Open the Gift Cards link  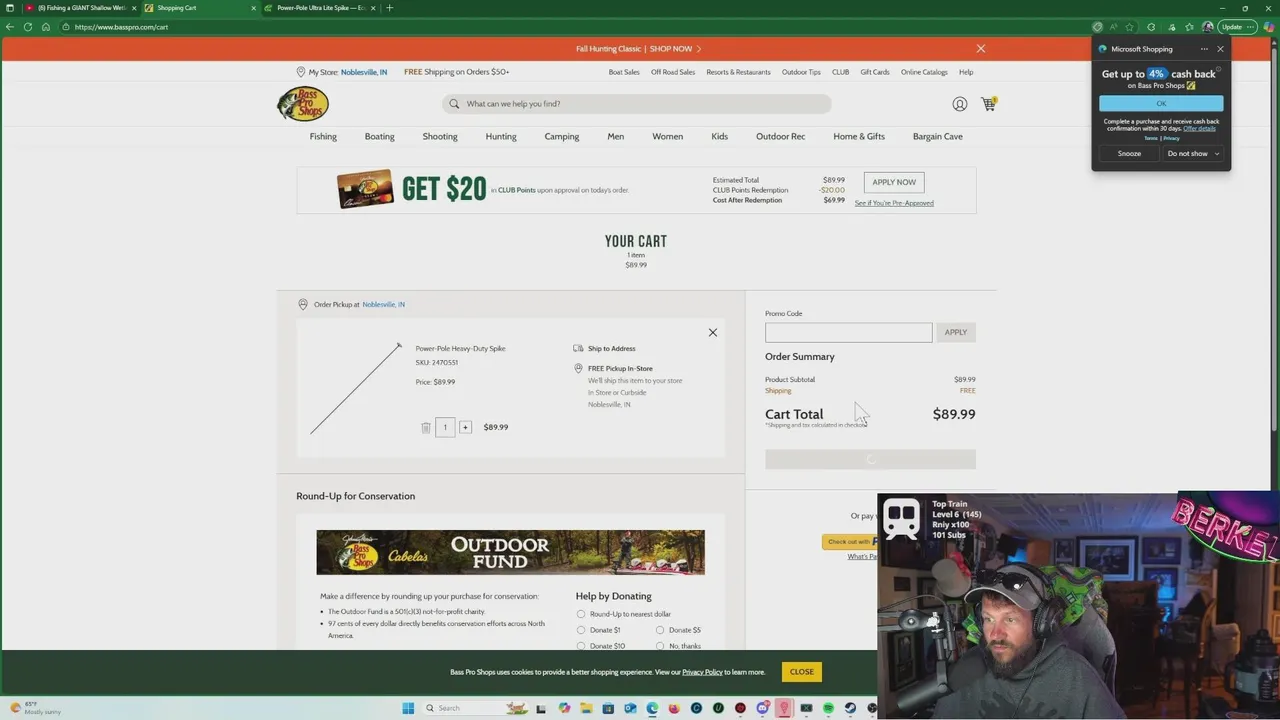tap(875, 72)
